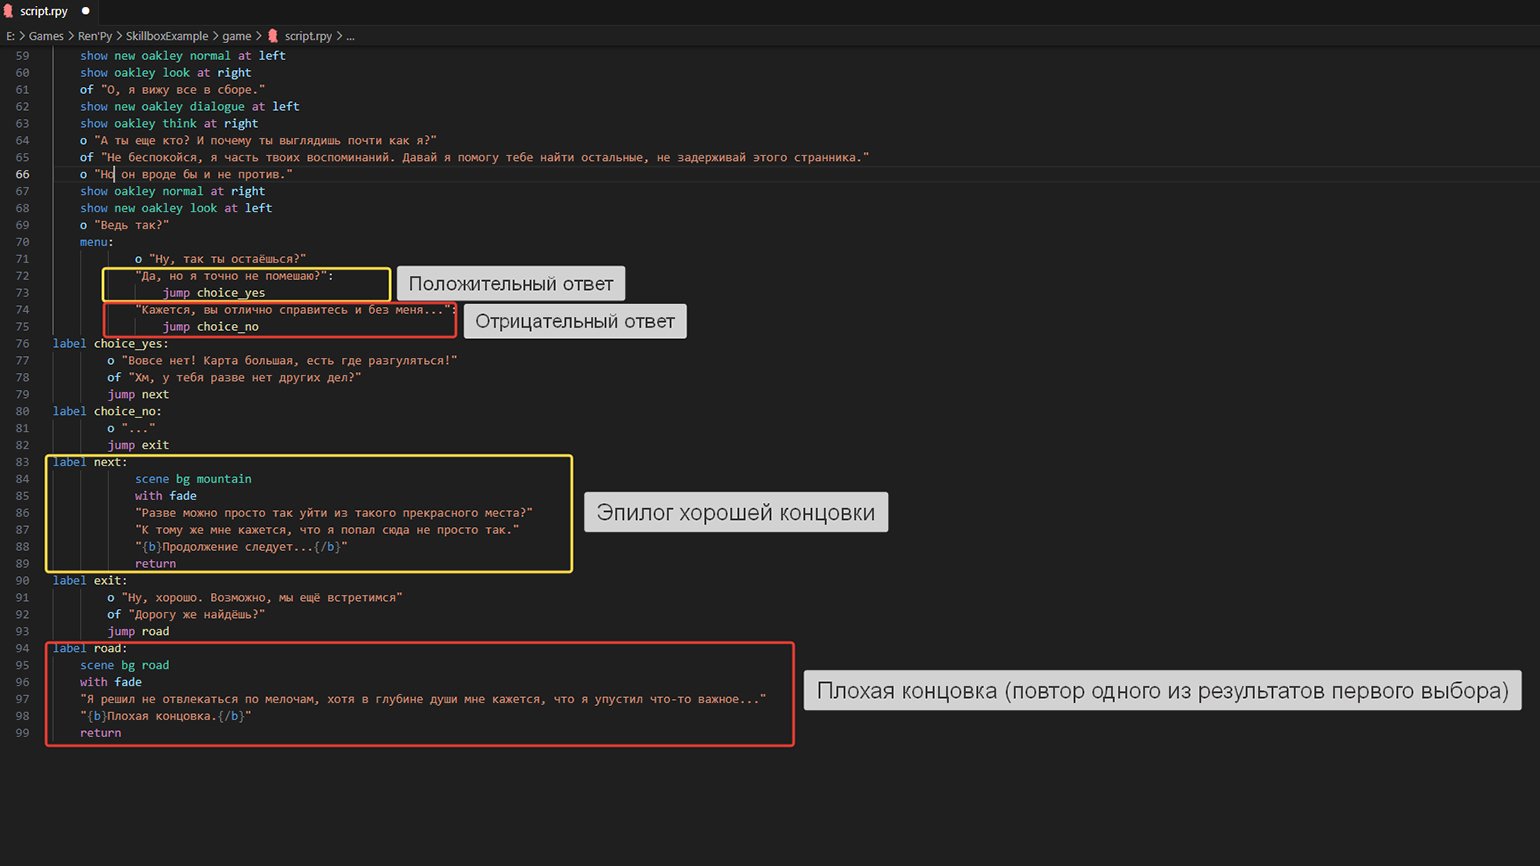Viewport: 1540px width, 866px height.
Task: Click the "Отрицательный ответ" annotation label
Action: coord(575,322)
